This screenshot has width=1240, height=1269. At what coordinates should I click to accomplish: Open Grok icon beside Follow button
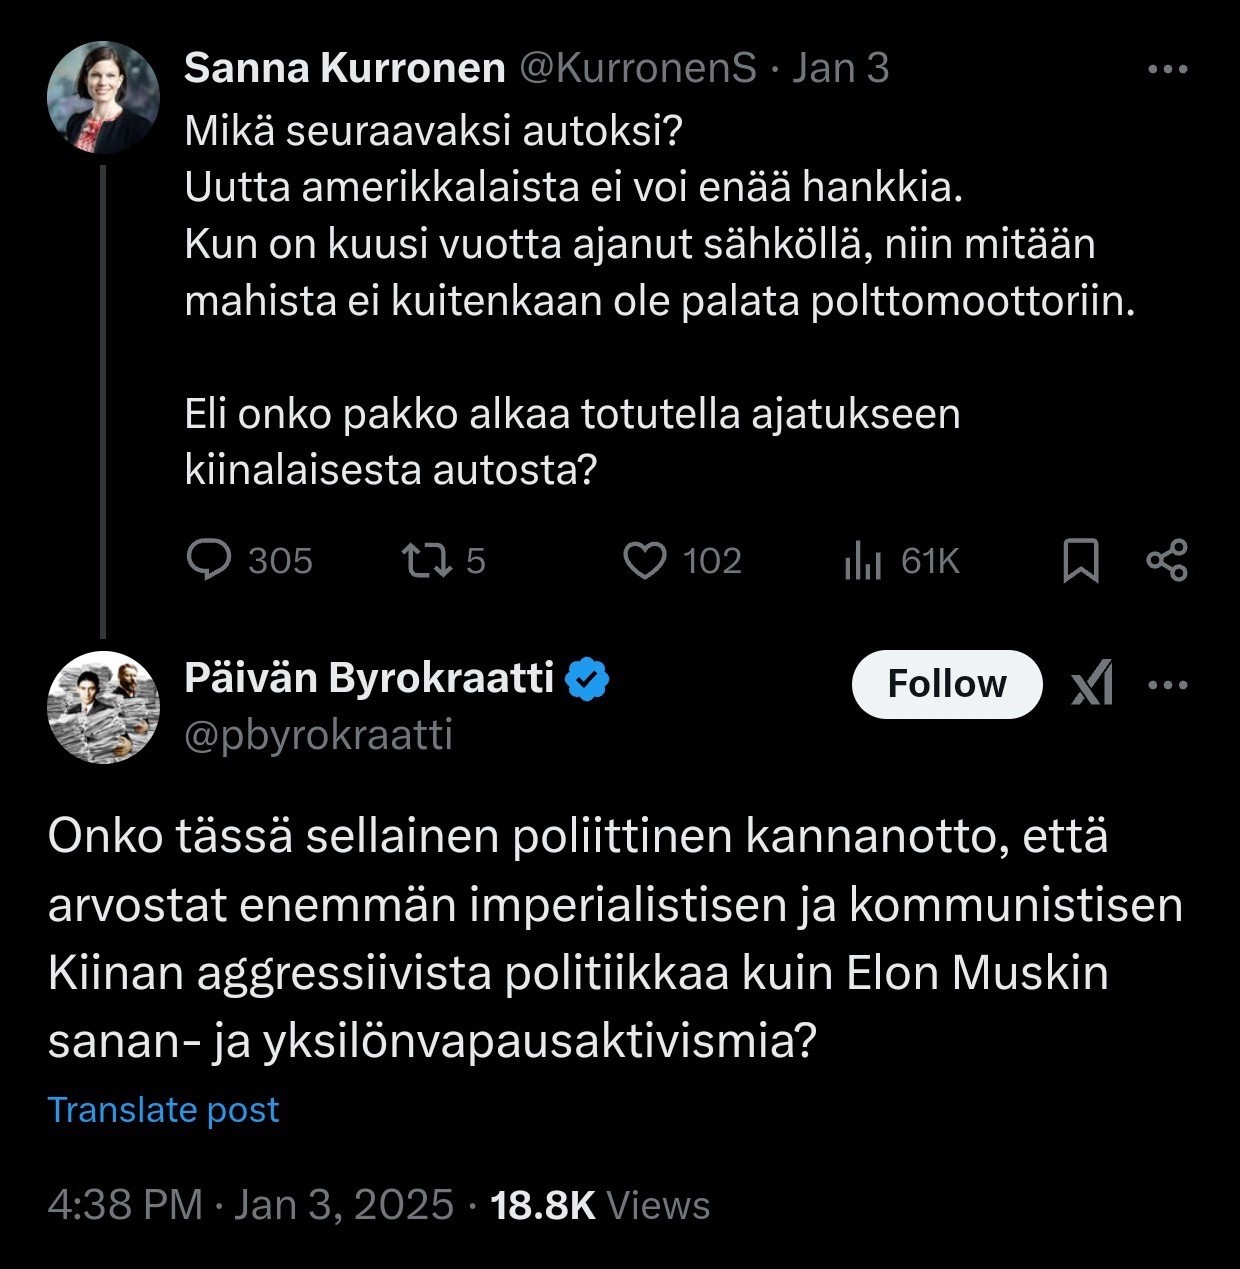pyautogui.click(x=1091, y=685)
